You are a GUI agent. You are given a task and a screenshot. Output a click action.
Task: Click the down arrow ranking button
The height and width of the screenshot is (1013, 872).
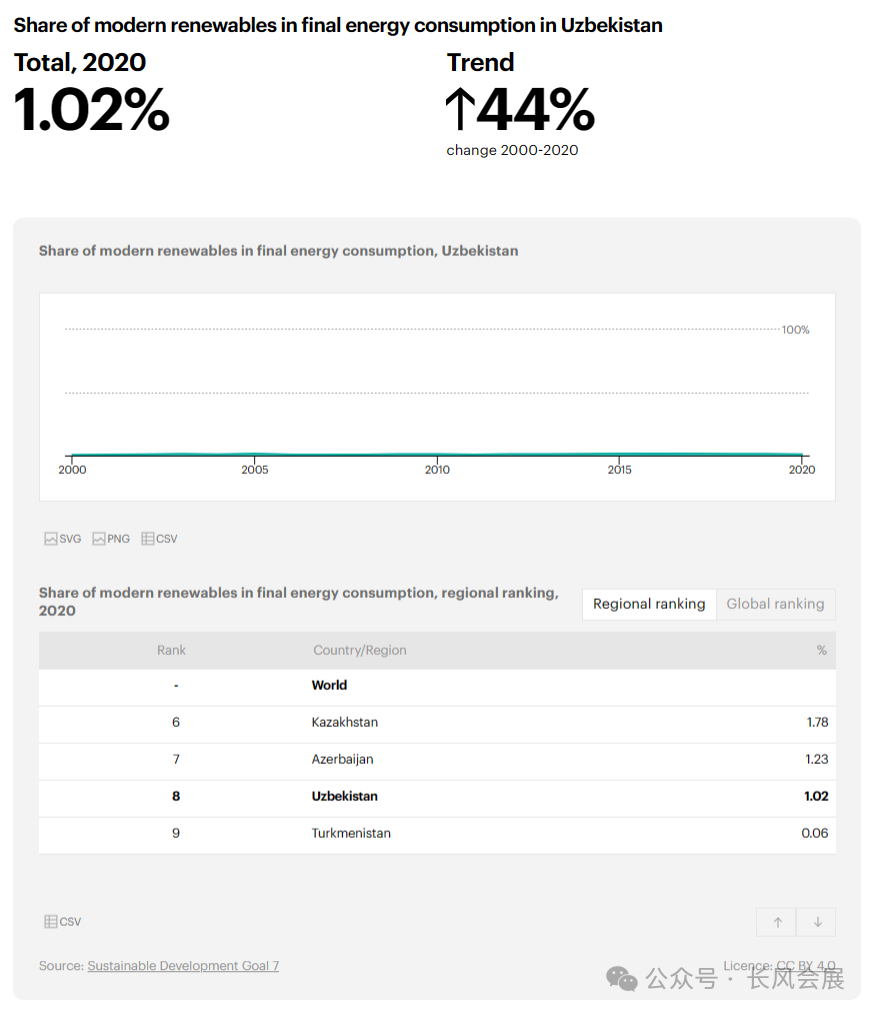click(817, 922)
